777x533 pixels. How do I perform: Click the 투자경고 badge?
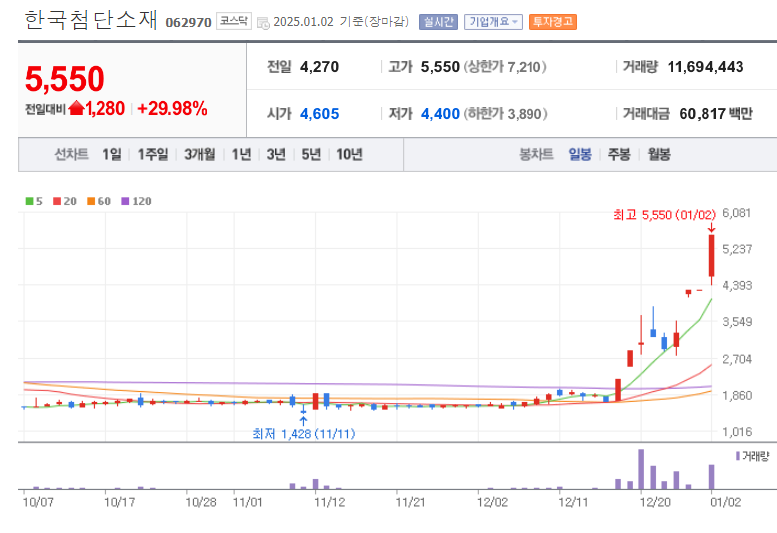(x=553, y=22)
